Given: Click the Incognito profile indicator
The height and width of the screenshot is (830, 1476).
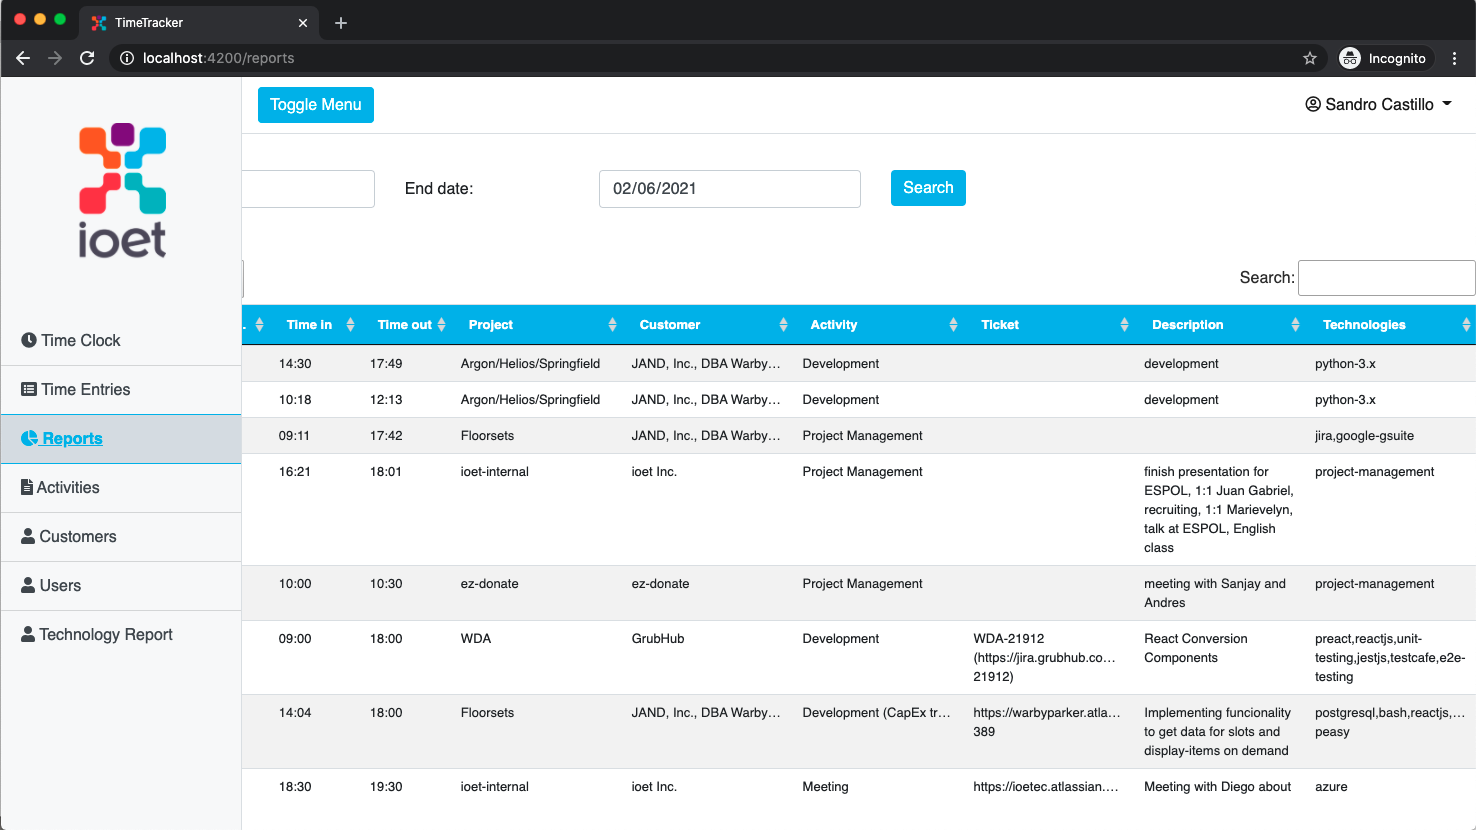Looking at the screenshot, I should click(x=1384, y=58).
